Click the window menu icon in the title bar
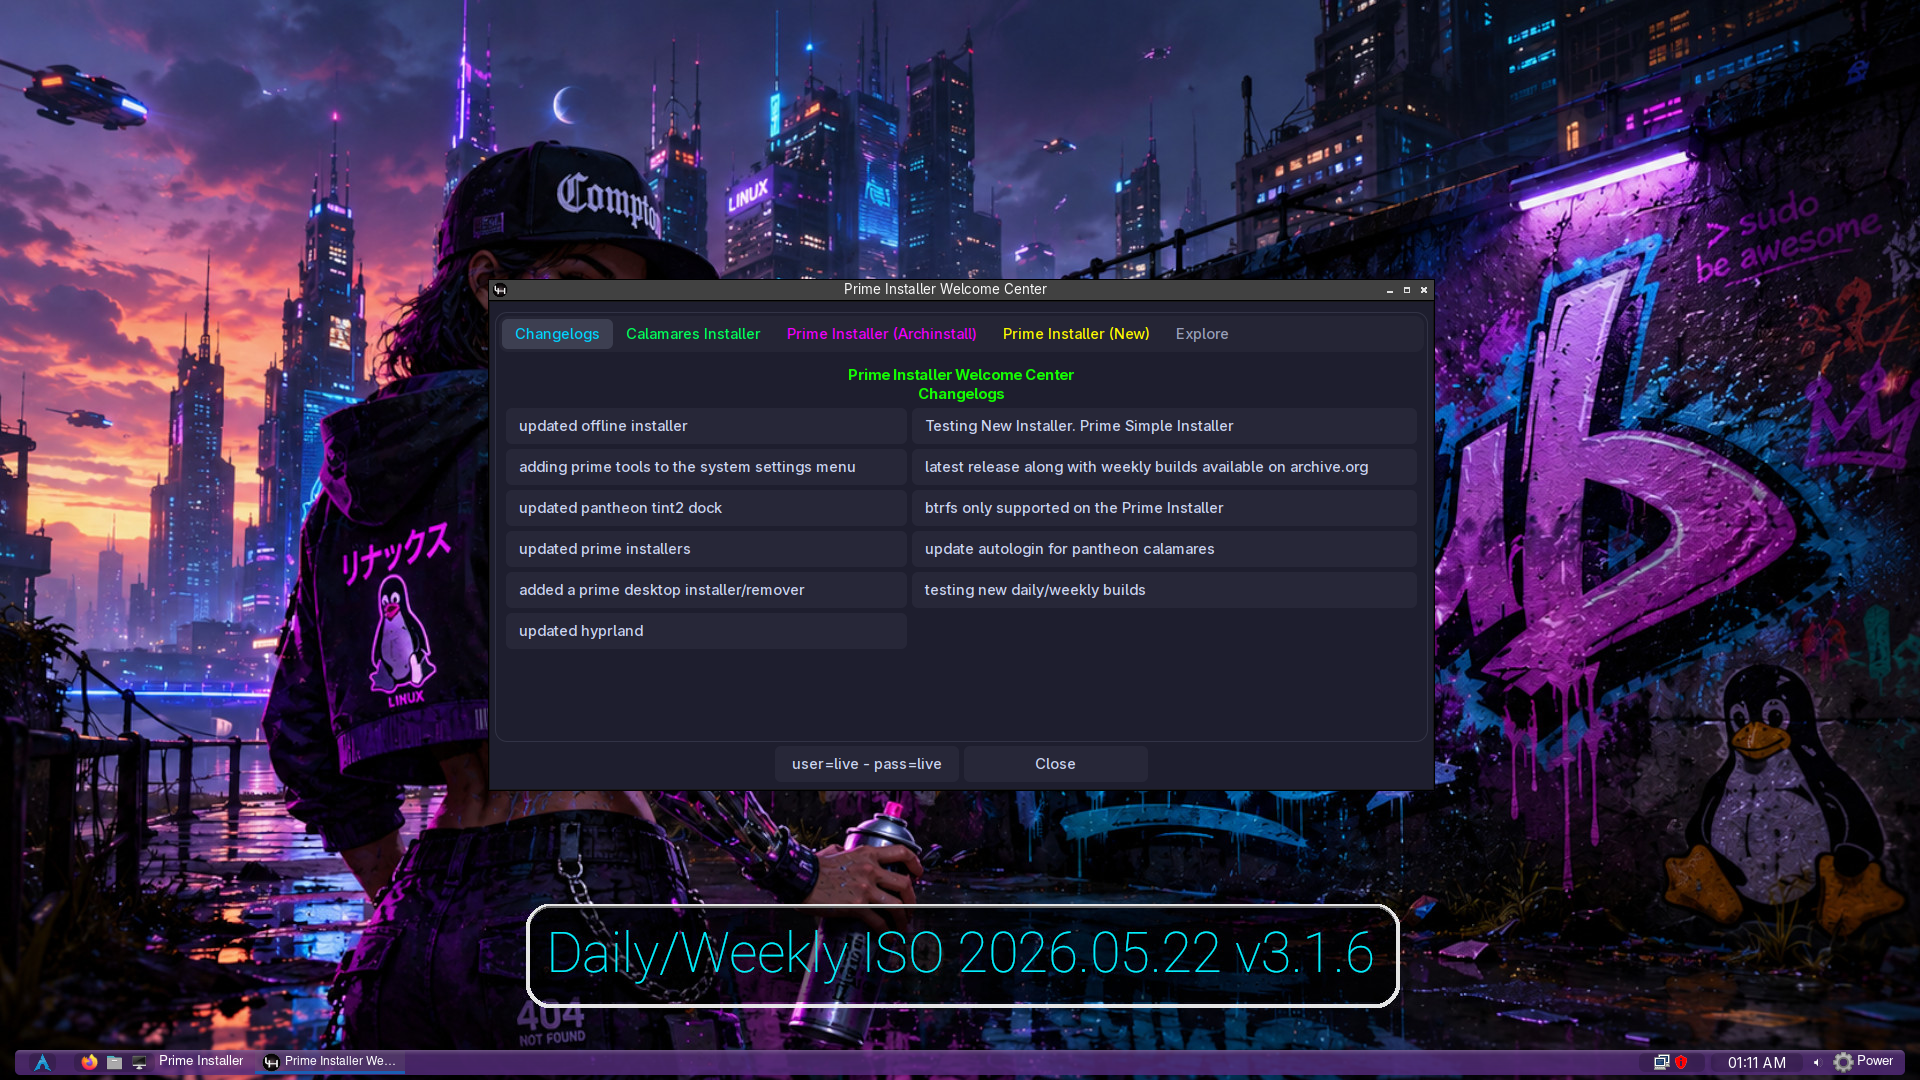This screenshot has width=1920, height=1080. (500, 290)
